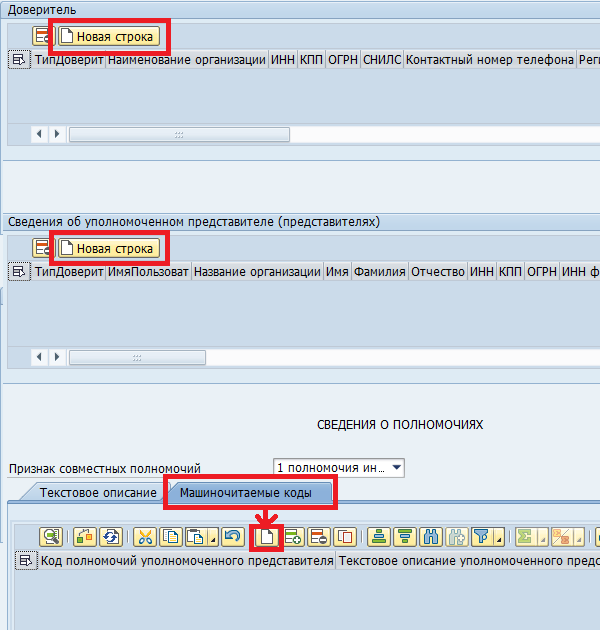Click the Cut scissors icon
Image resolution: width=600 pixels, height=630 pixels.
coord(145,537)
